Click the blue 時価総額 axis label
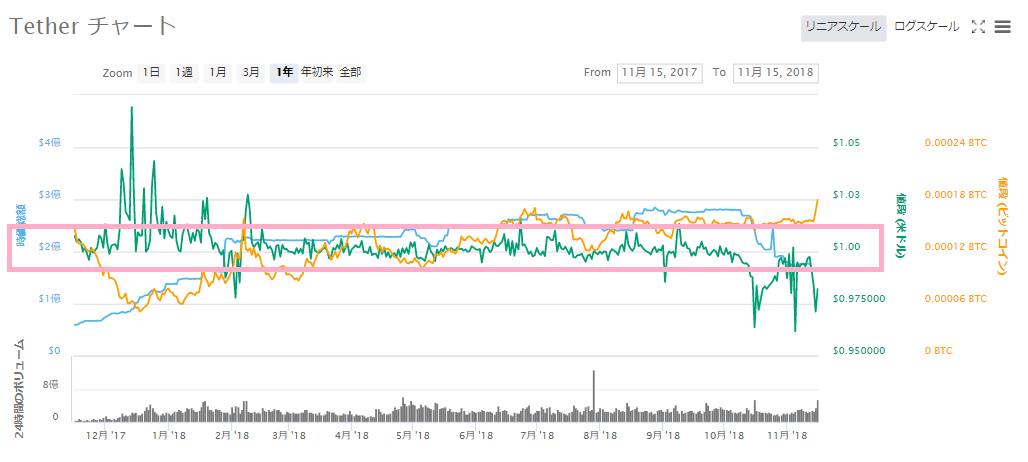The width and height of the screenshot is (1028, 462). coord(21,226)
